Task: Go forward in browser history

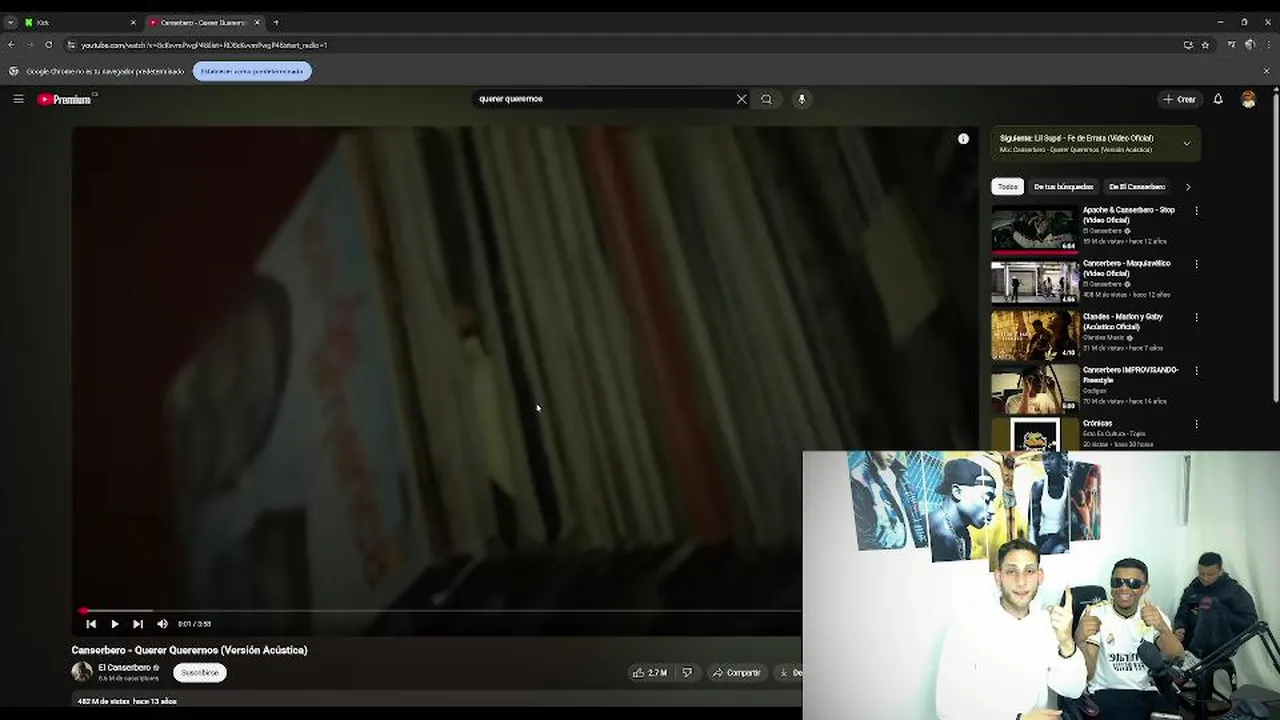Action: coord(29,45)
